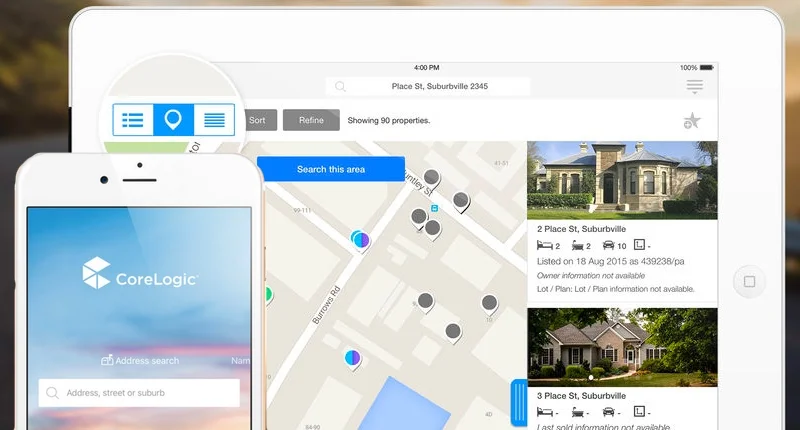Select the map pin view toggle
Viewport: 800px width, 430px height.
click(x=173, y=120)
